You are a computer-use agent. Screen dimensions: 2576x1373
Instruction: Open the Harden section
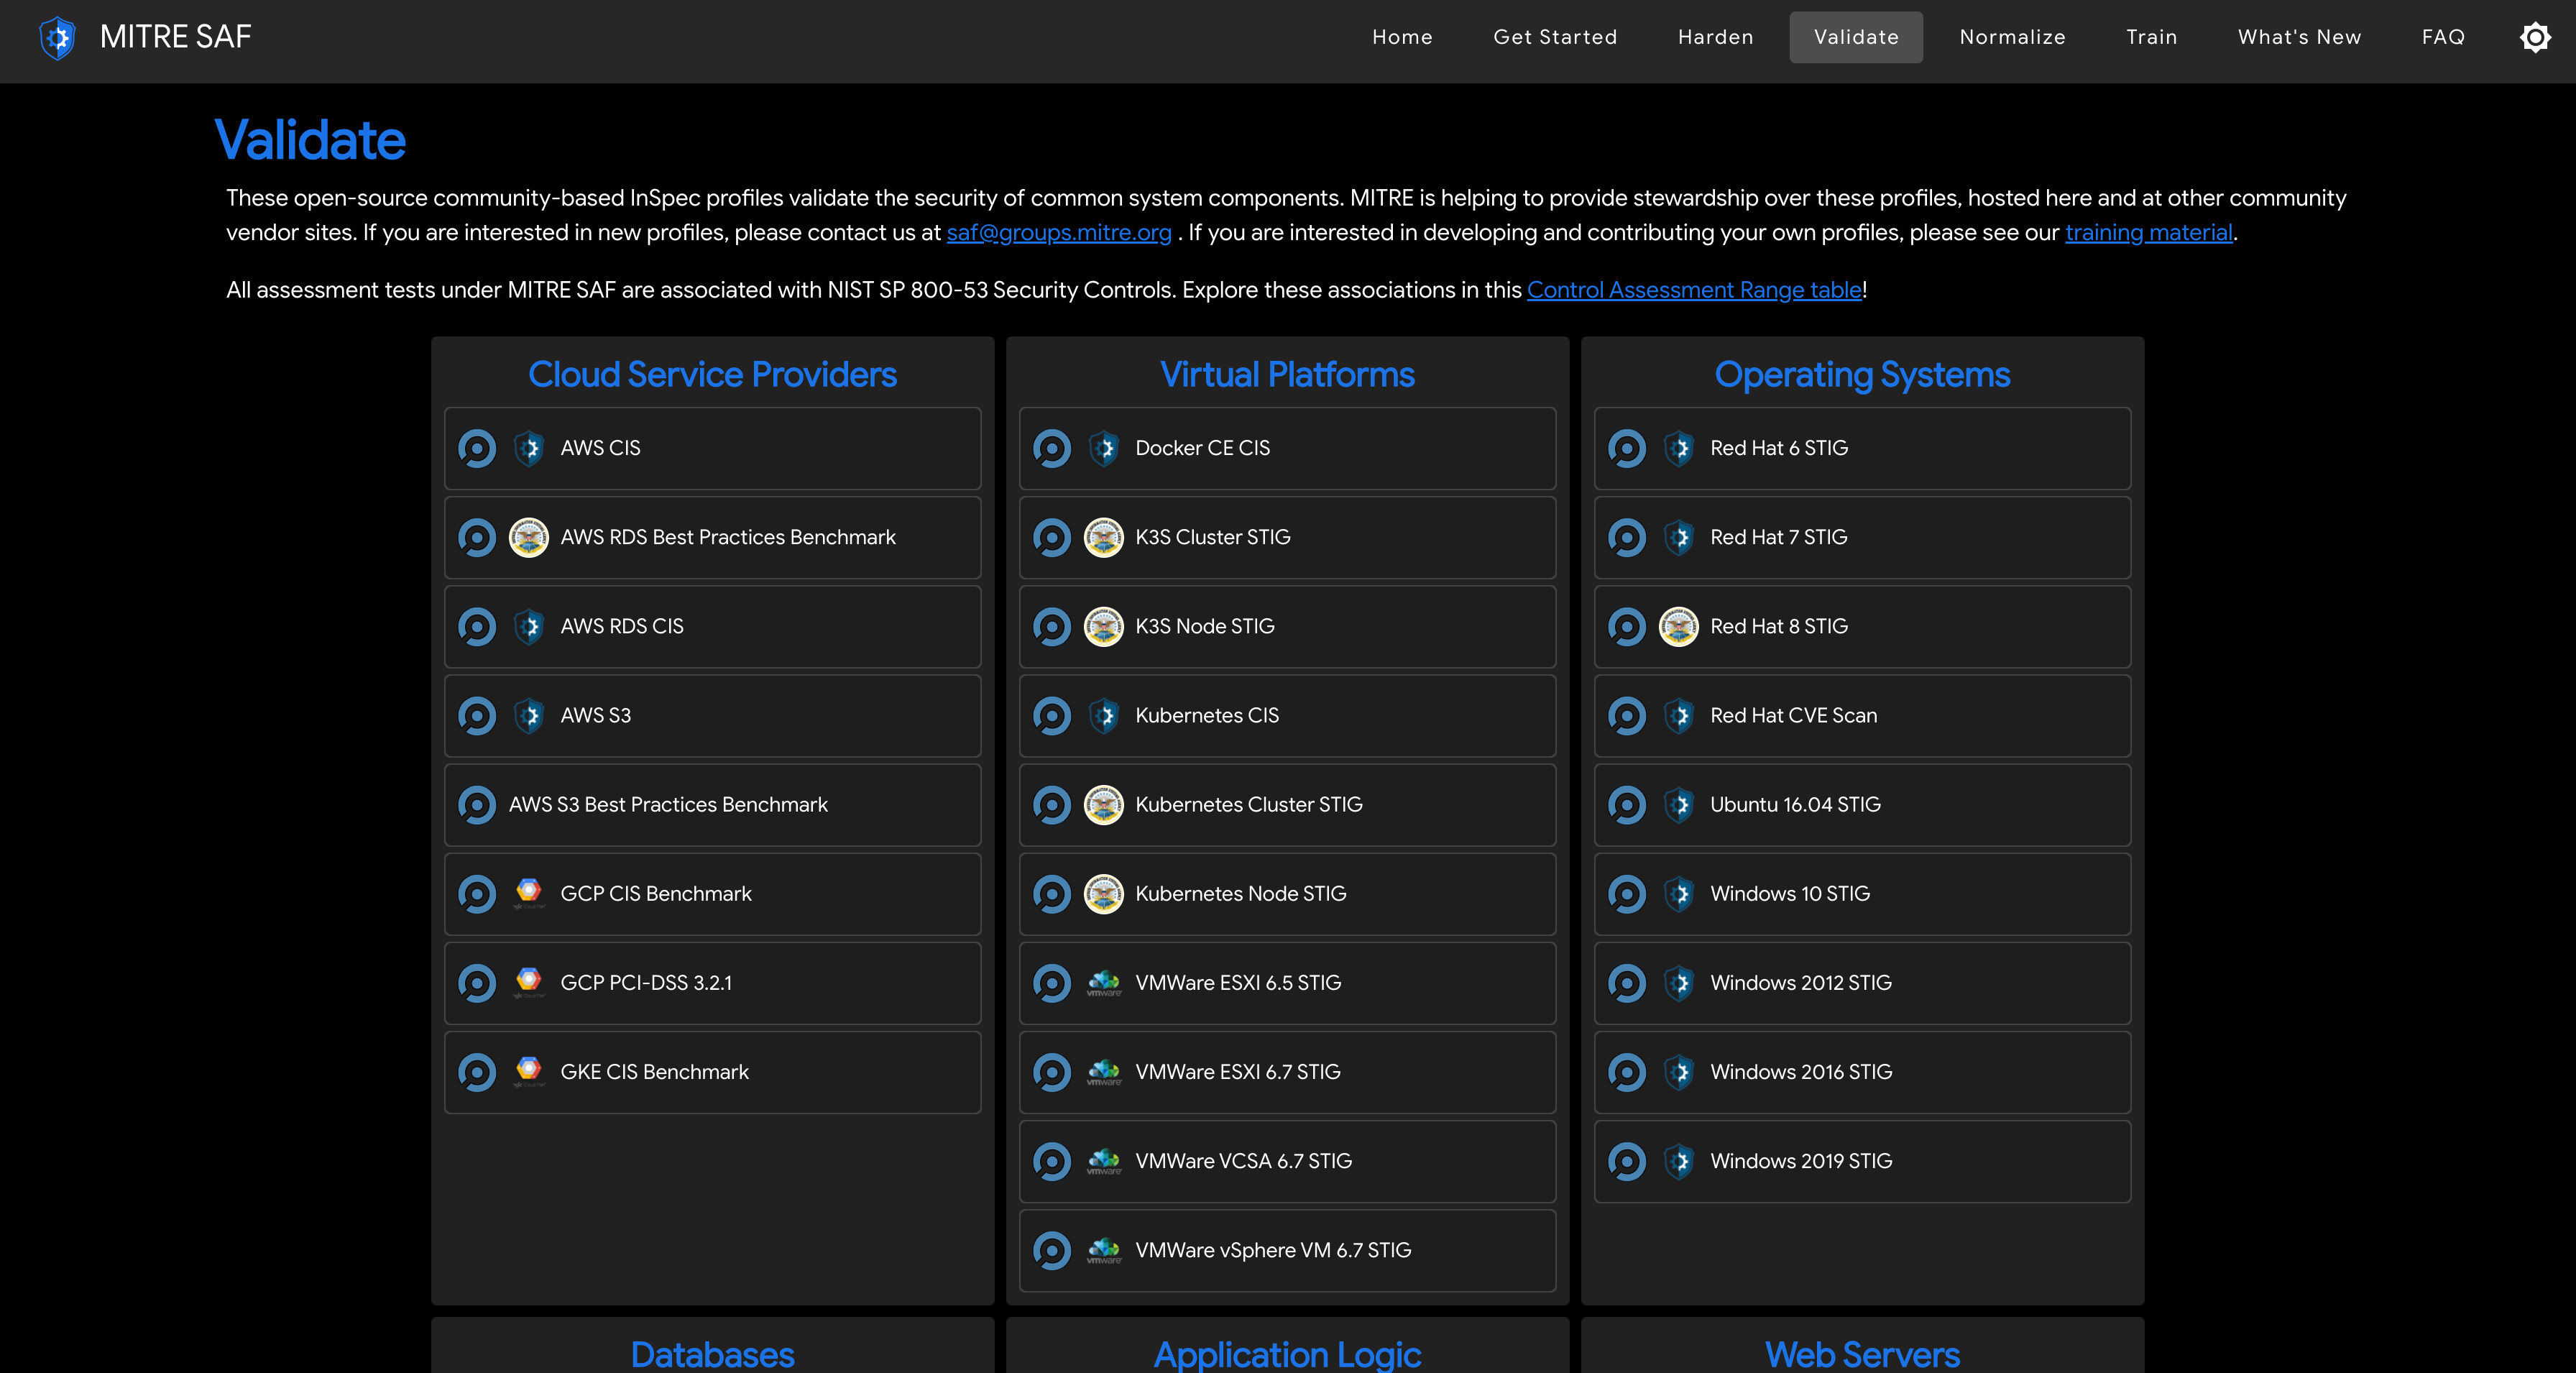pyautogui.click(x=1716, y=37)
